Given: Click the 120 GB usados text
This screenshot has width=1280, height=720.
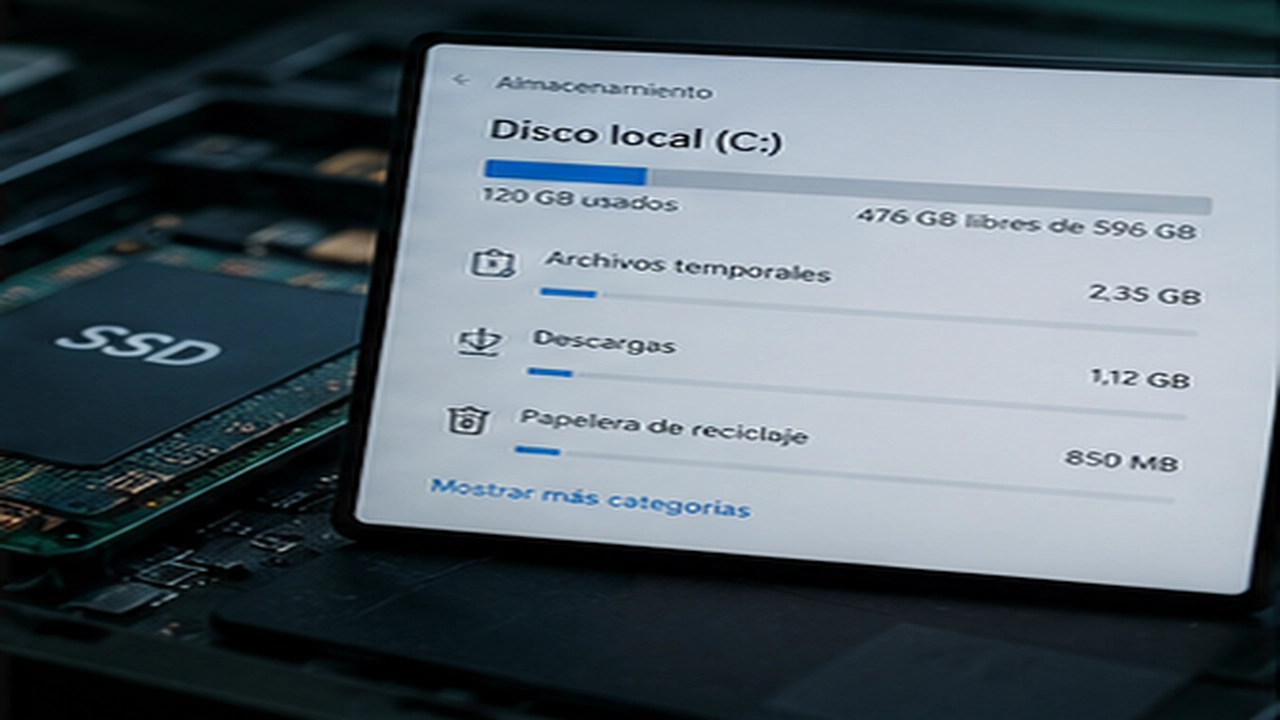Looking at the screenshot, I should 580,199.
